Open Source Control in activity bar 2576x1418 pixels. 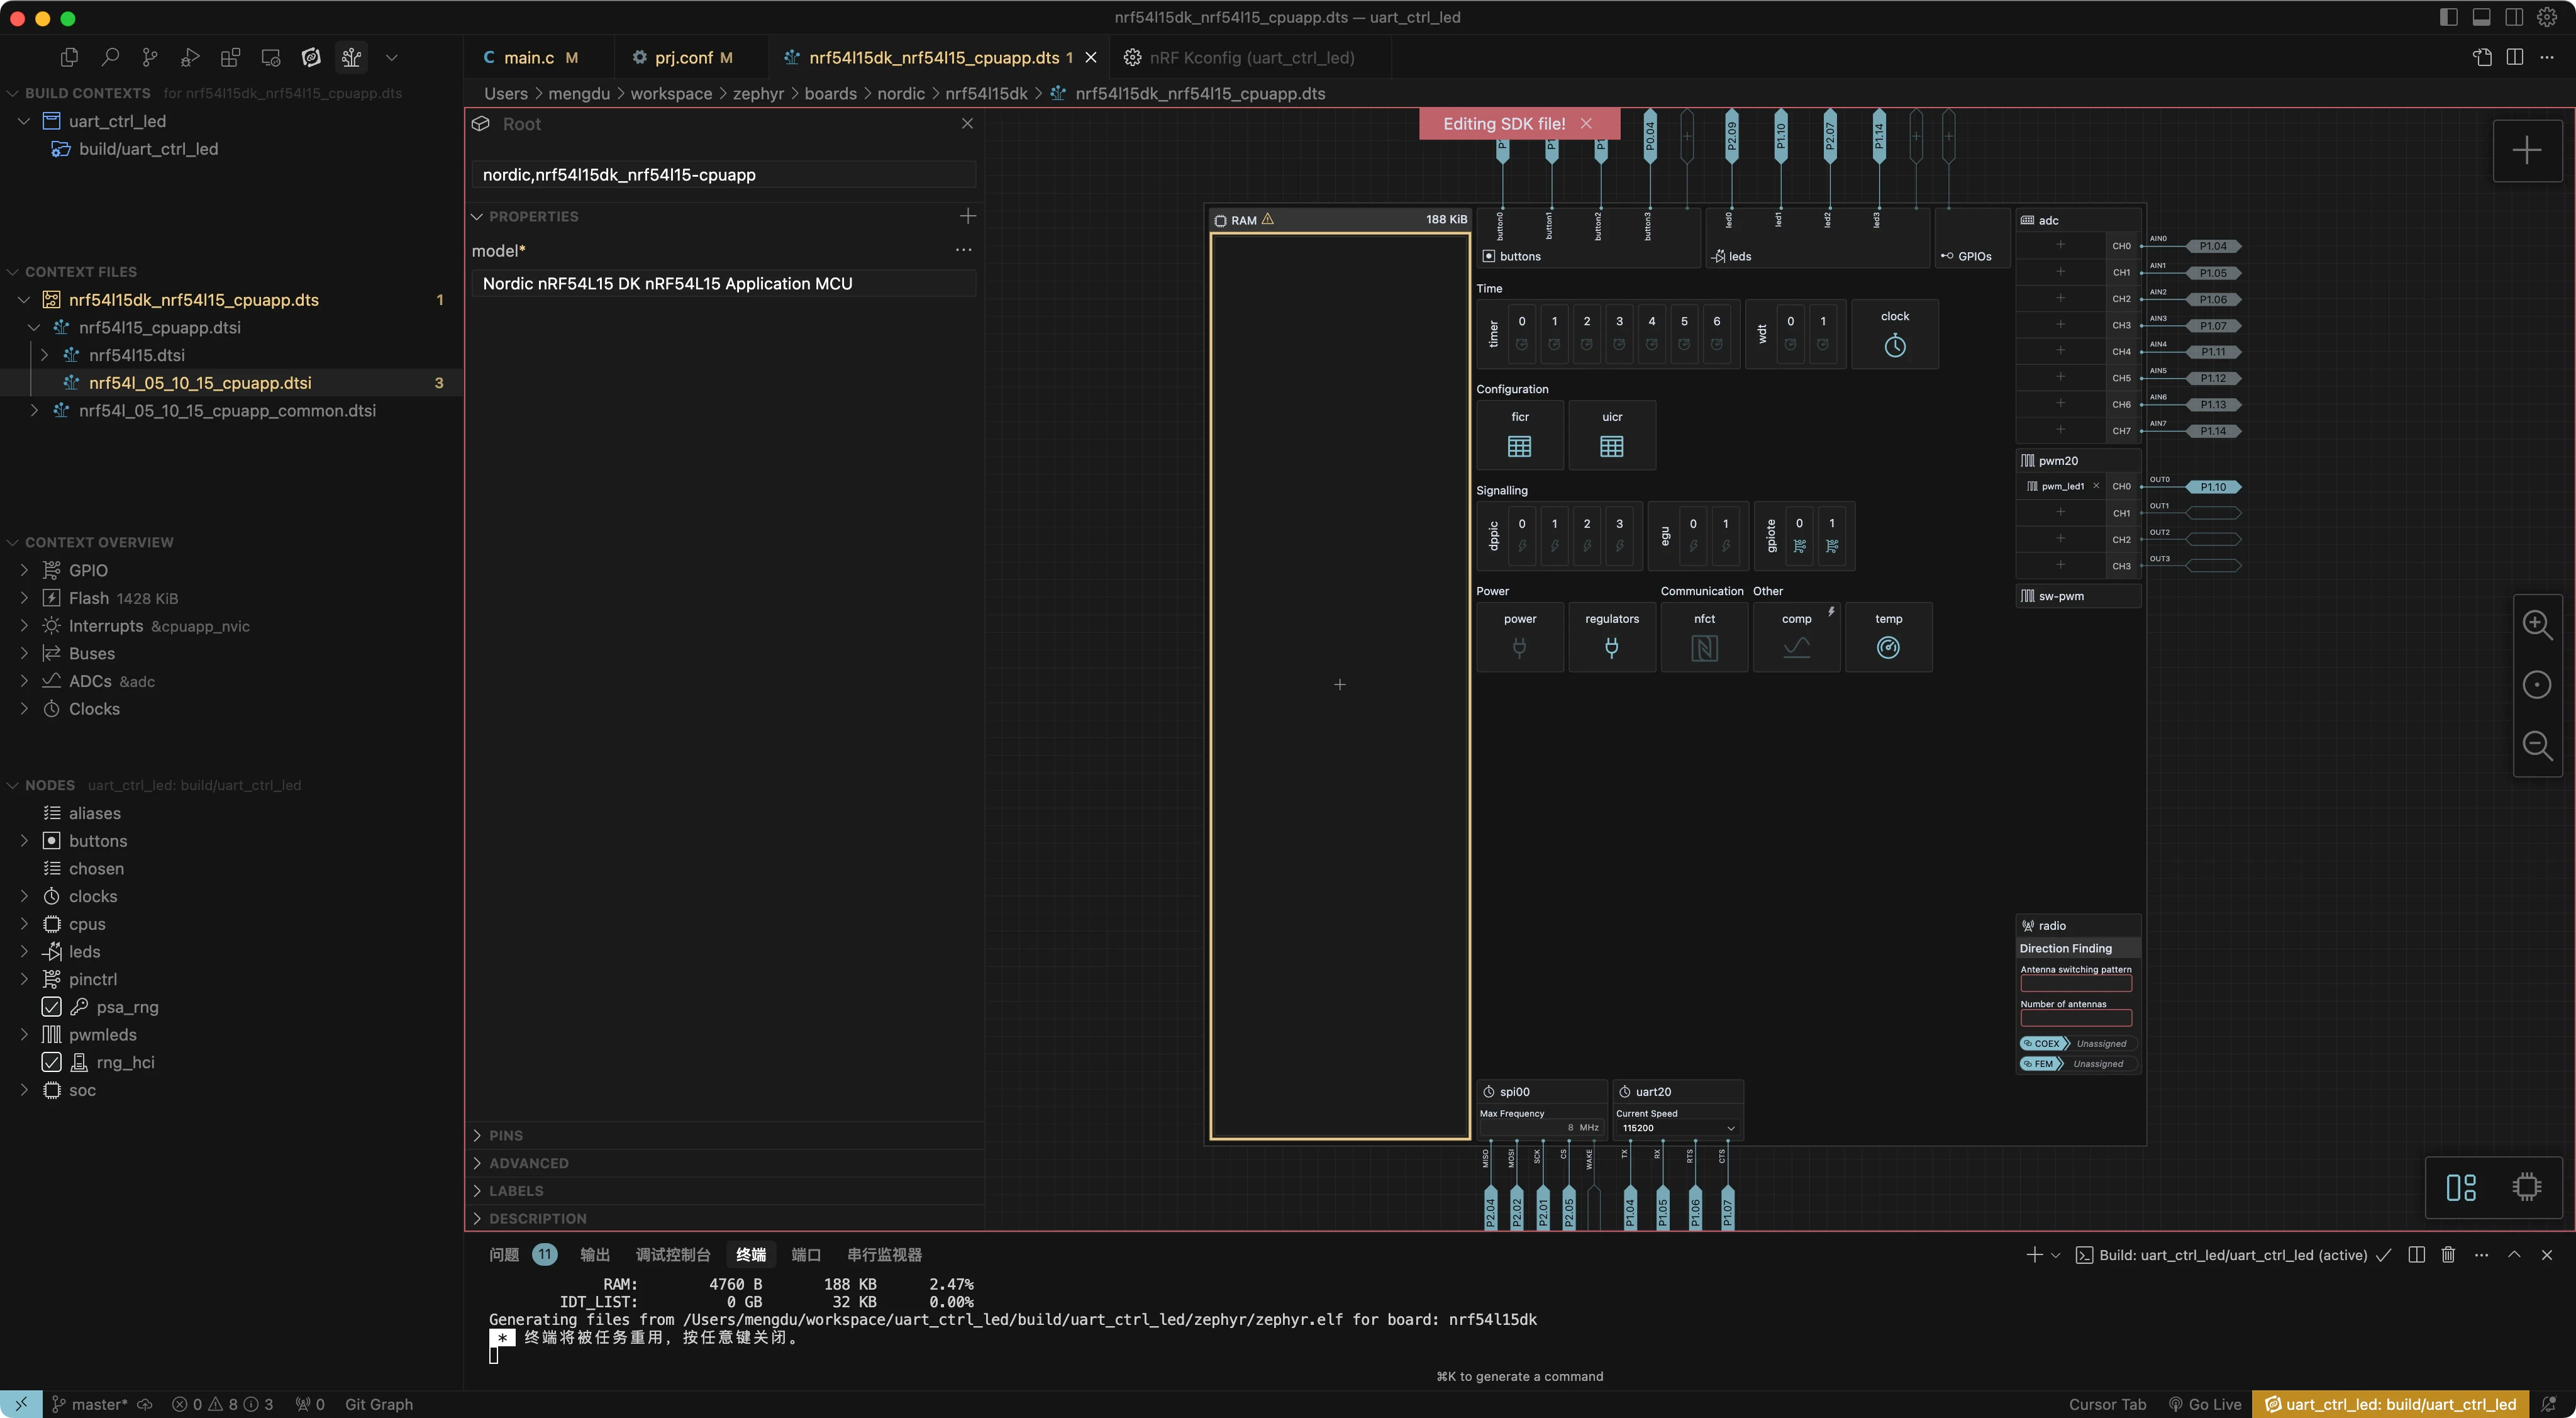click(150, 57)
